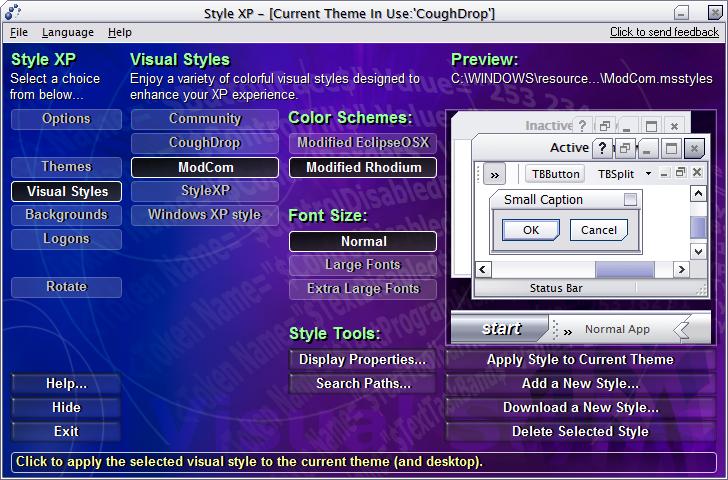
Task: Choose Modified Rhodium color scheme
Action: [363, 168]
